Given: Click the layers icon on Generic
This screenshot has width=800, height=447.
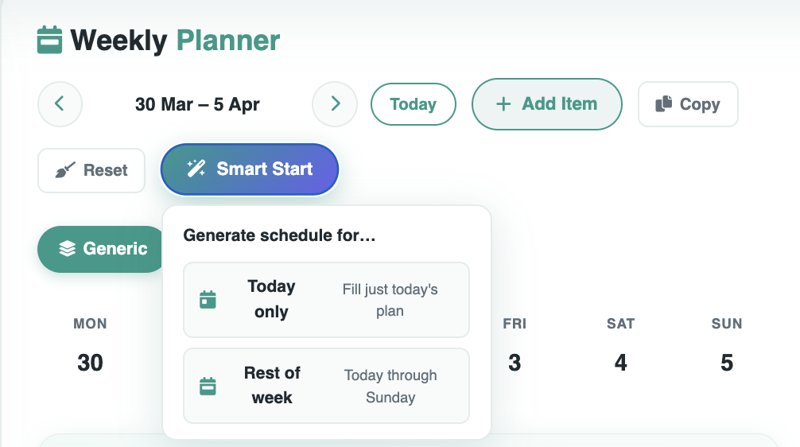Looking at the screenshot, I should click(67, 249).
